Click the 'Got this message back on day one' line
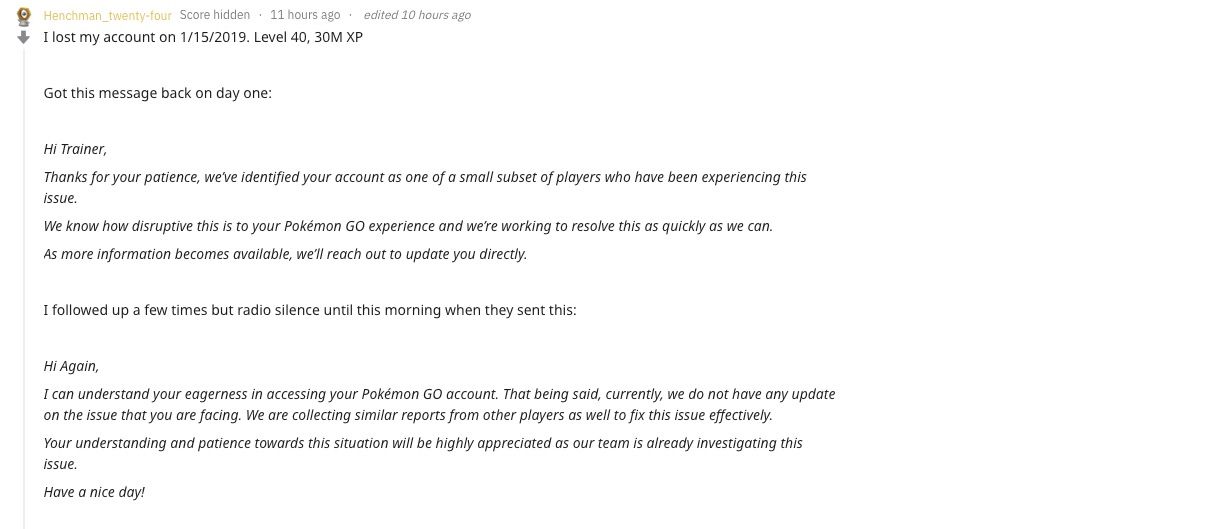The image size is (1211, 529). coord(158,93)
